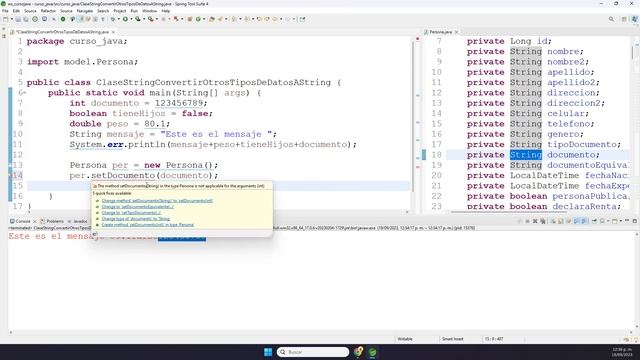Click the Pin editor toolbar icon
Screen dimensions: 640x360
302,19
